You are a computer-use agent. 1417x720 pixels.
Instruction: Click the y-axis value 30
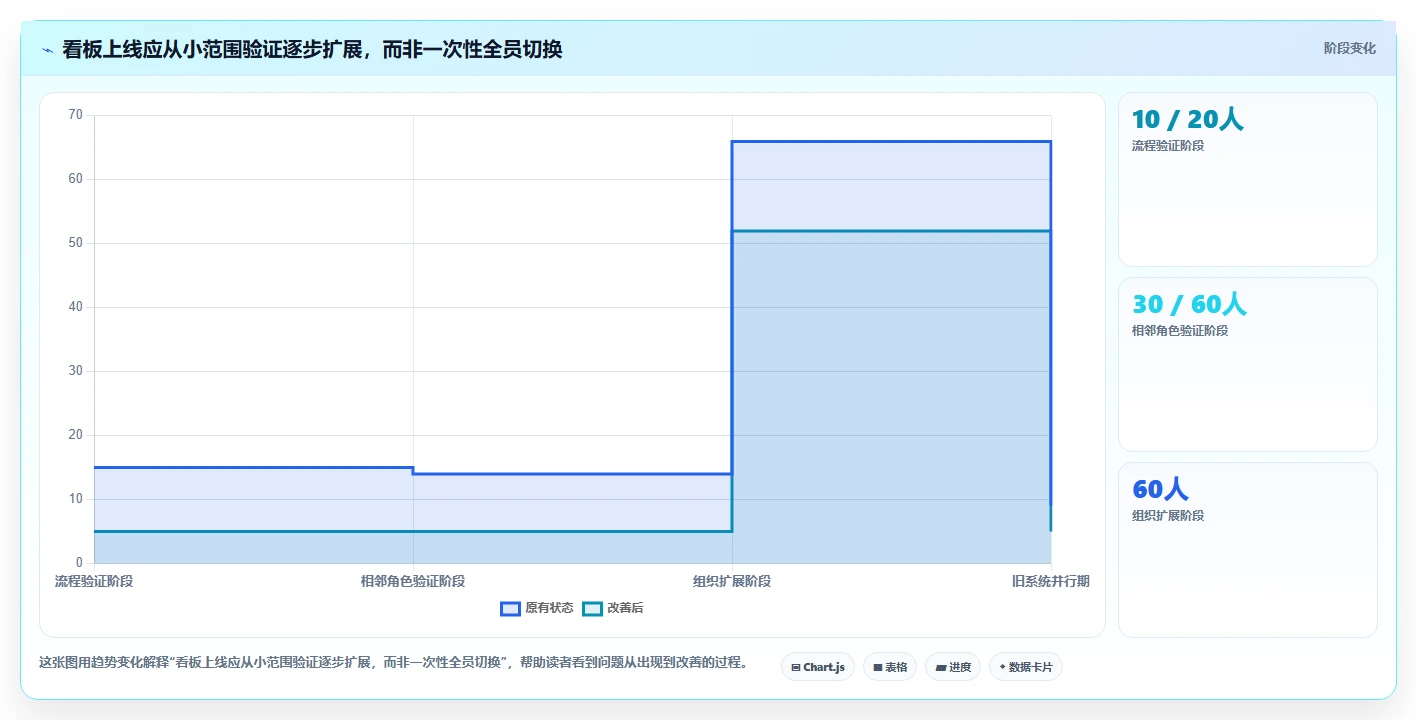[76, 371]
